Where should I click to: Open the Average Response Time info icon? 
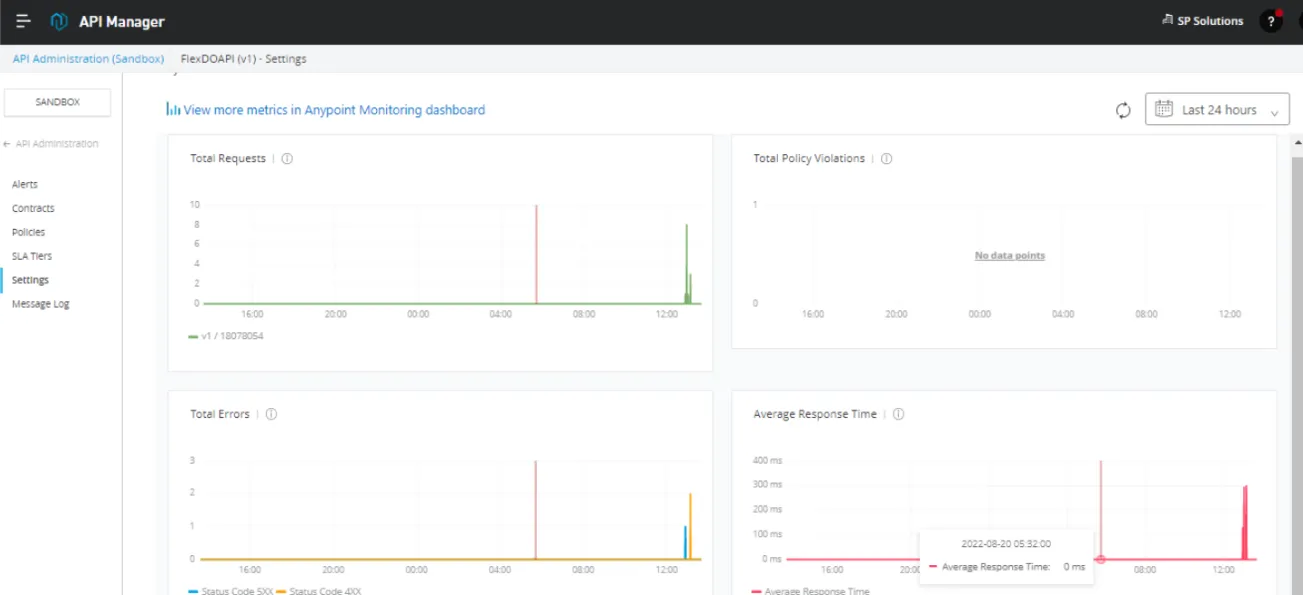[x=898, y=414]
